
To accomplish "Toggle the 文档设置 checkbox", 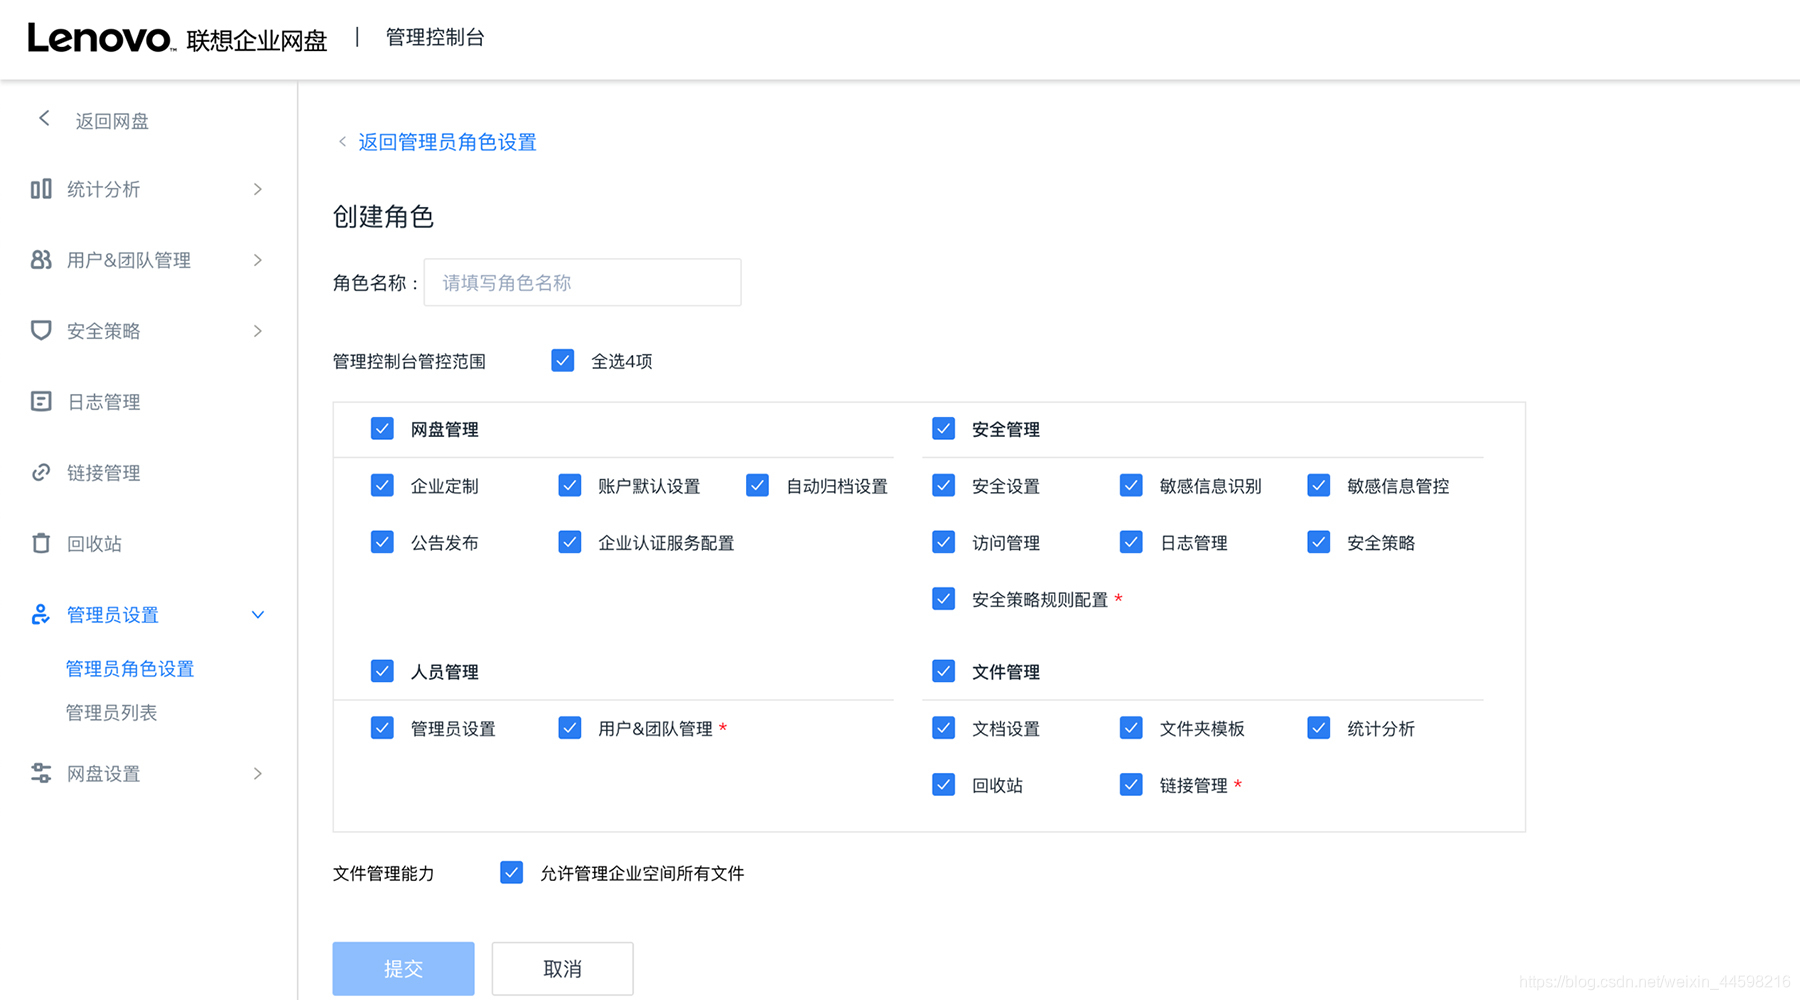I will (943, 728).
